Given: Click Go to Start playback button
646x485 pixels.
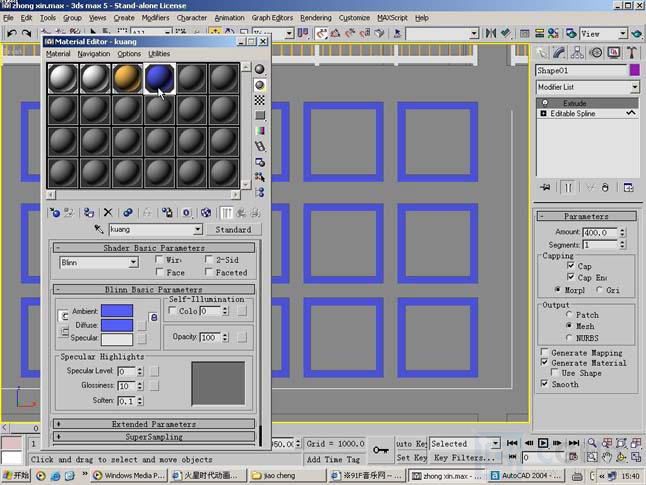Looking at the screenshot, I should [x=512, y=443].
